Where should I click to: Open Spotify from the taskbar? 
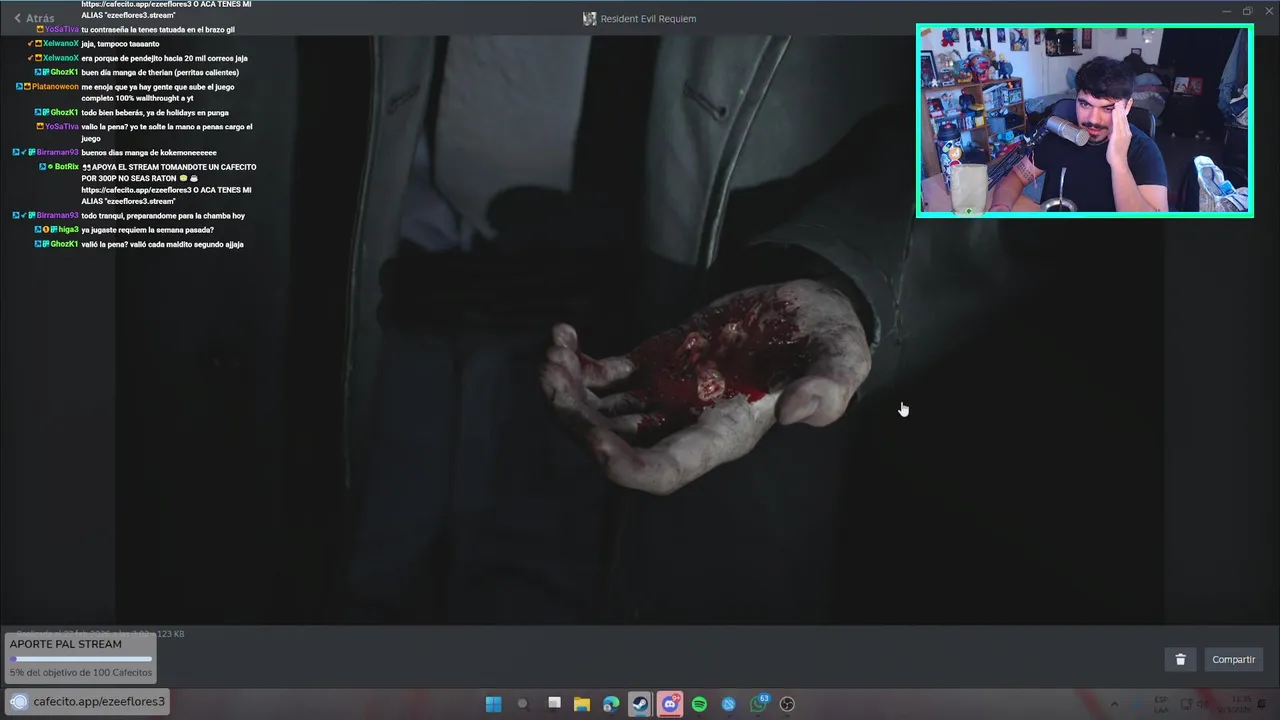[x=699, y=704]
